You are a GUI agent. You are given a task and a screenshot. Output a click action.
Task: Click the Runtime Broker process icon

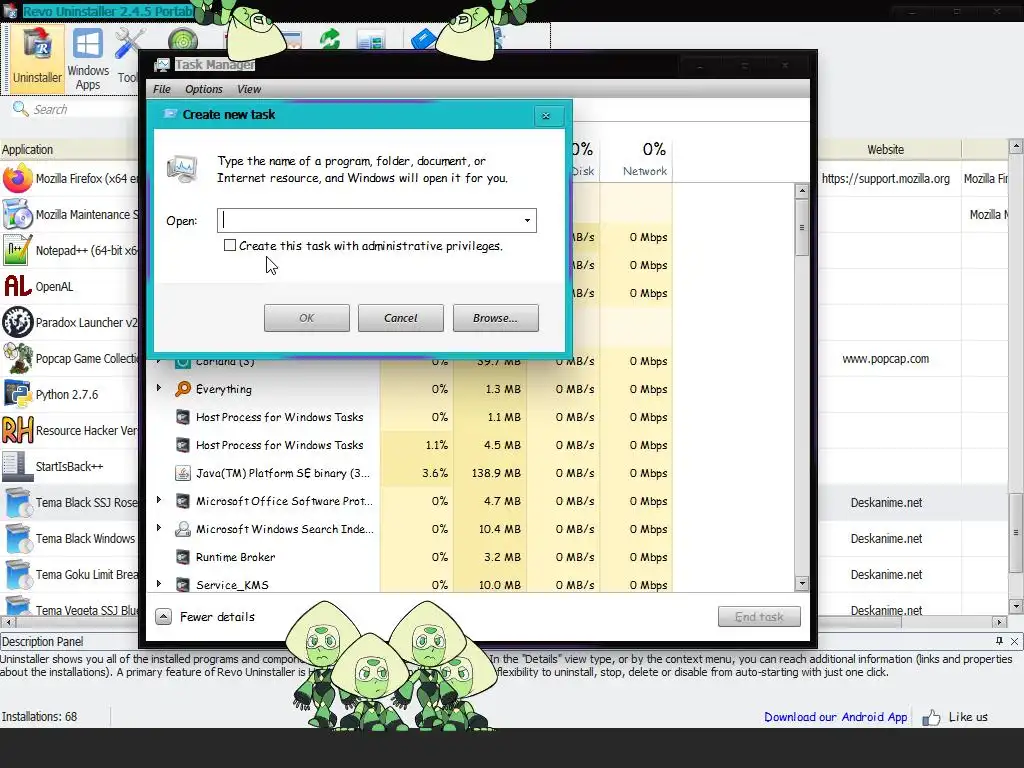pos(183,557)
